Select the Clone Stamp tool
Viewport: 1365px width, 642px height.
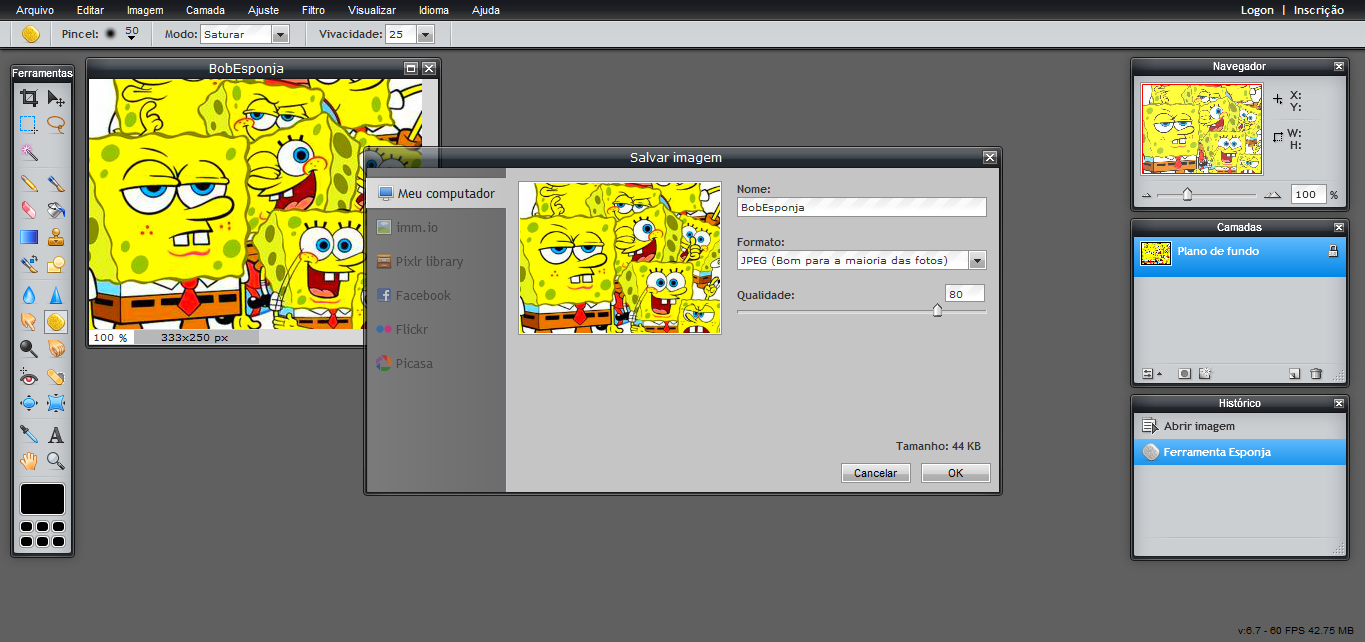(x=56, y=237)
